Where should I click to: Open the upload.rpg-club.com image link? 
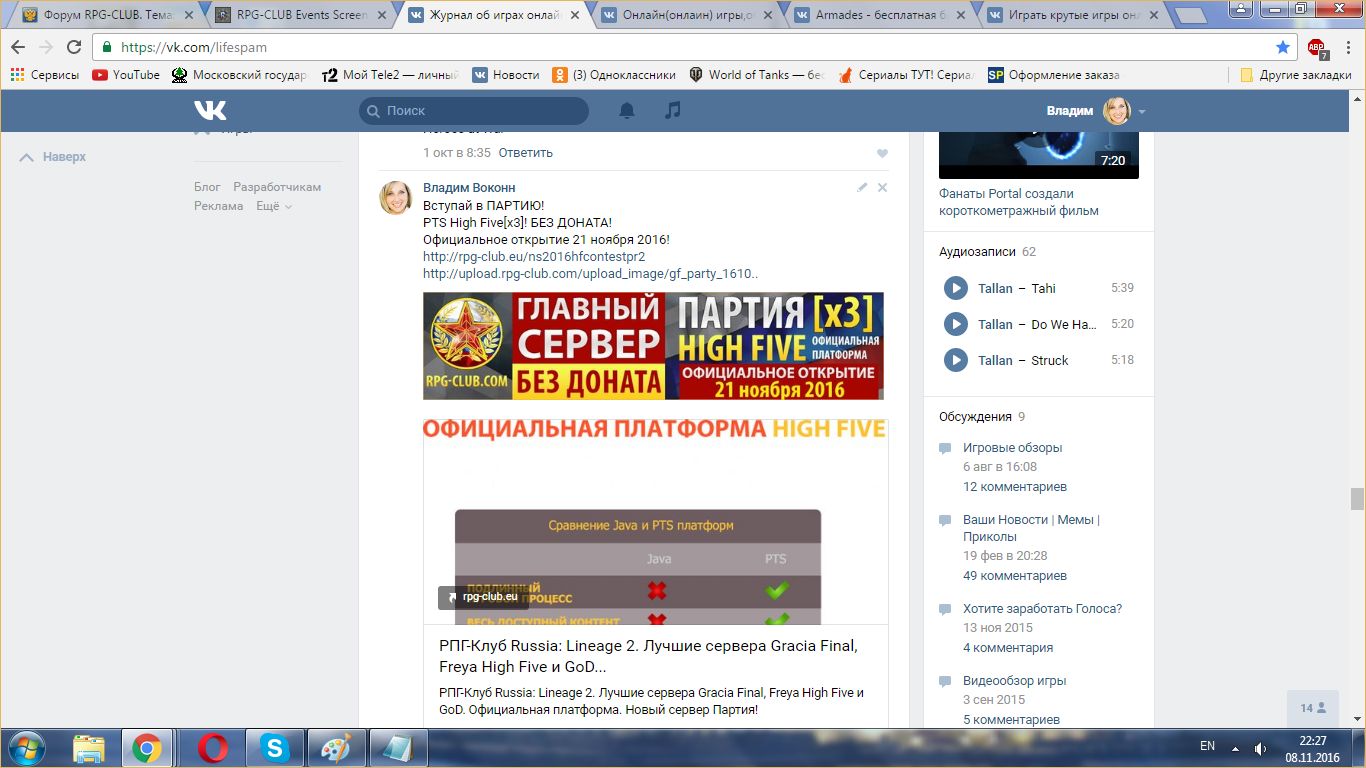[x=590, y=273]
